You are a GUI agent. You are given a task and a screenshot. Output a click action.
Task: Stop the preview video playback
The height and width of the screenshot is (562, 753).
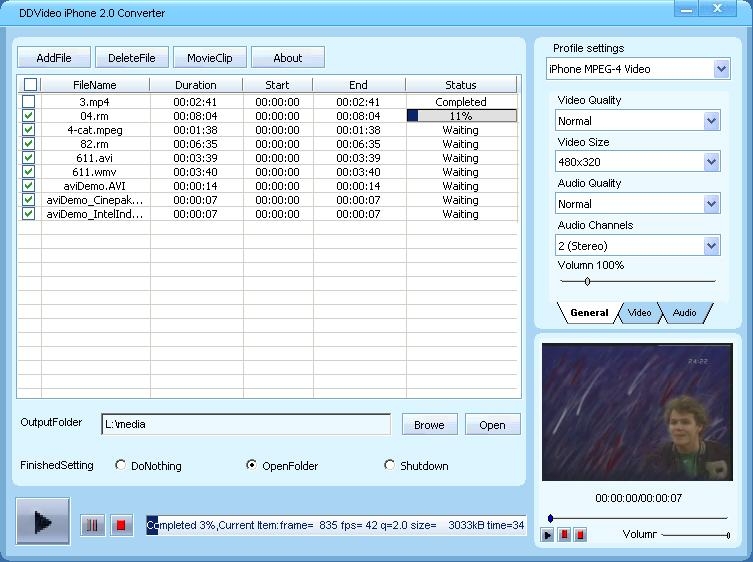[x=580, y=535]
